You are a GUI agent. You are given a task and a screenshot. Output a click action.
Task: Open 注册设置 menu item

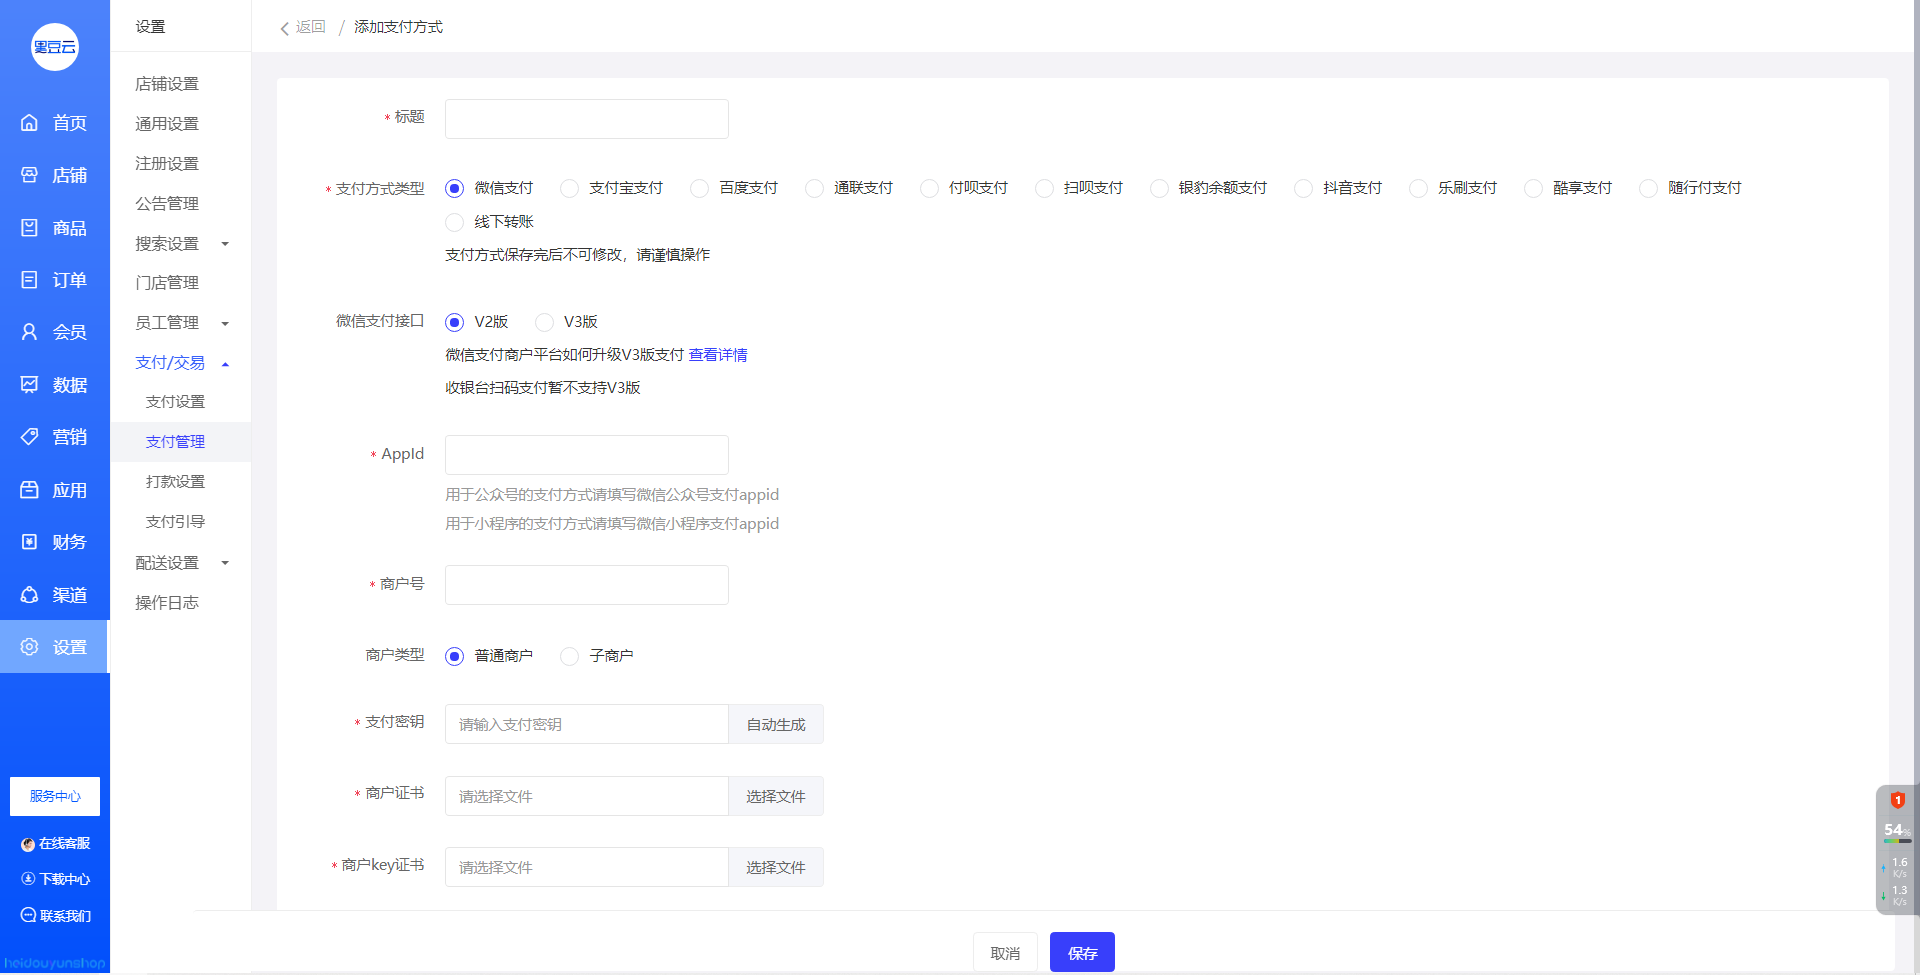pos(167,164)
